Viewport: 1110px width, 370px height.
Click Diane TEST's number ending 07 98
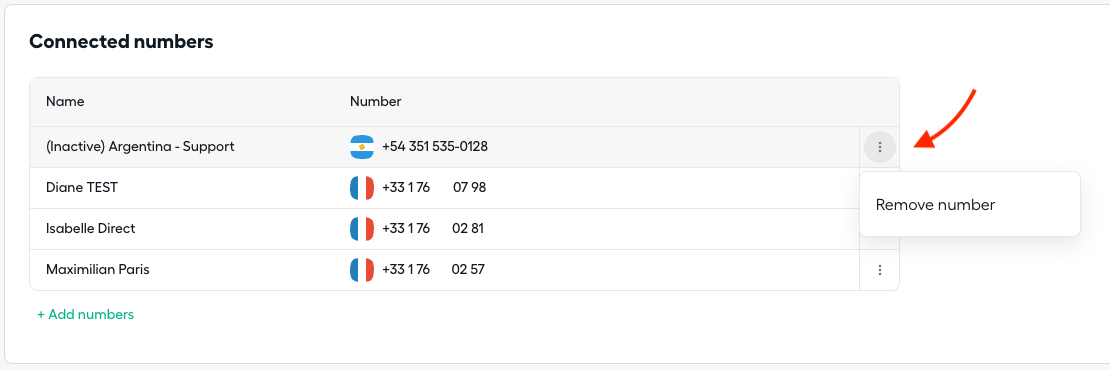tap(434, 188)
